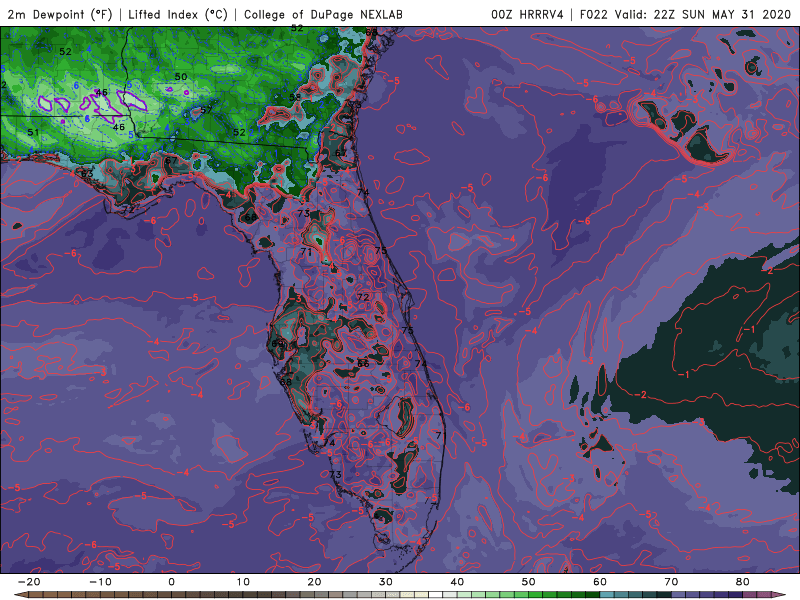
Task: Click the 0 label on the color scale
Action: tap(171, 582)
